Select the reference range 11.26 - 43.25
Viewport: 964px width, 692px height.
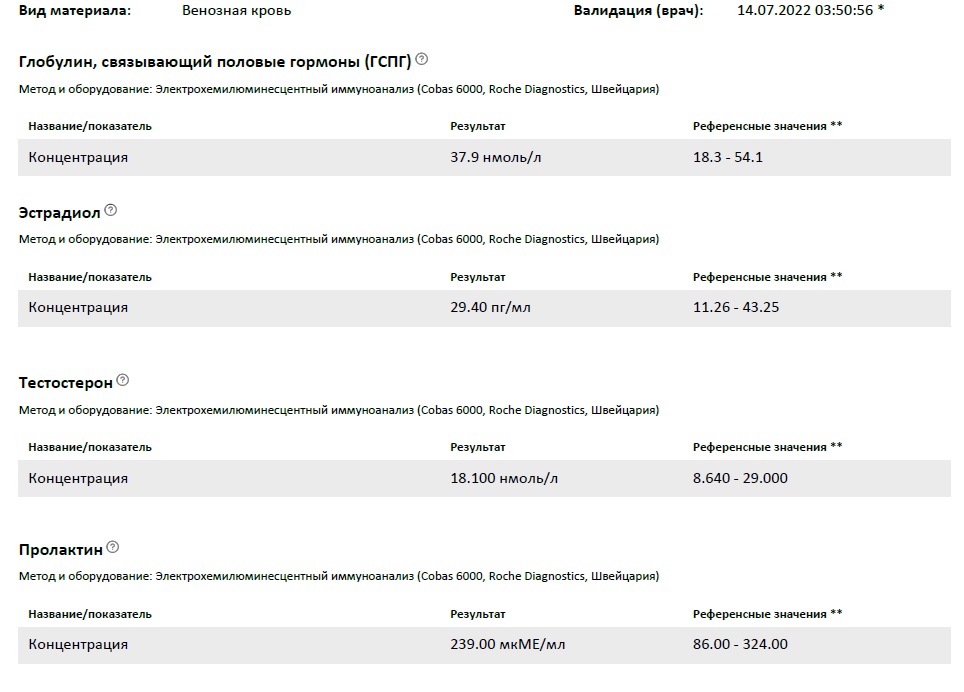pyautogui.click(x=735, y=307)
